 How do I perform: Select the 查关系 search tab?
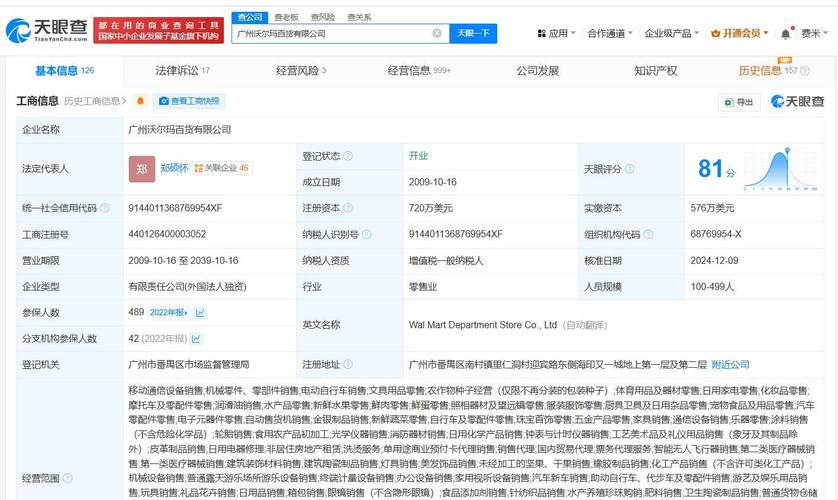pos(359,17)
